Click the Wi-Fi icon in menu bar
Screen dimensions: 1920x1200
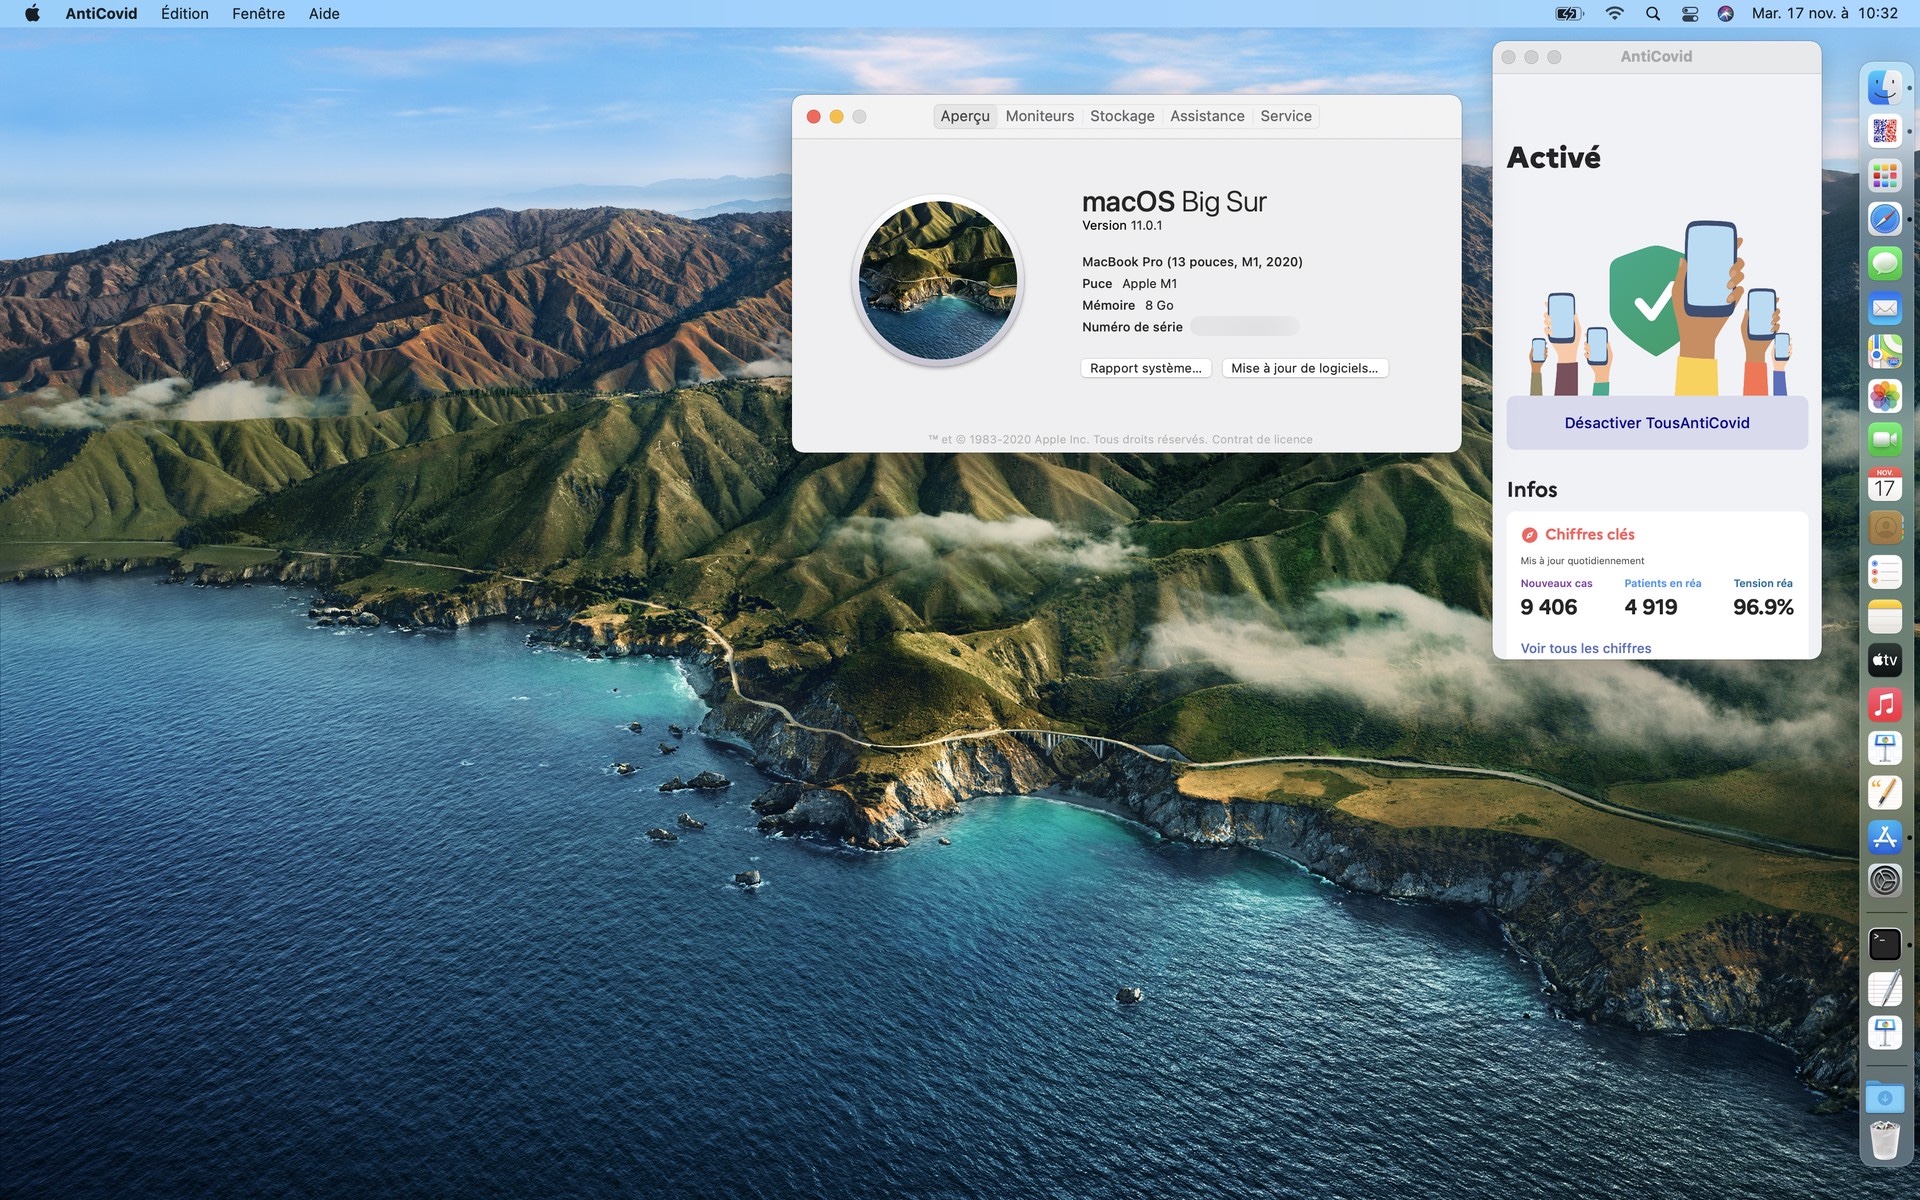point(1614,13)
